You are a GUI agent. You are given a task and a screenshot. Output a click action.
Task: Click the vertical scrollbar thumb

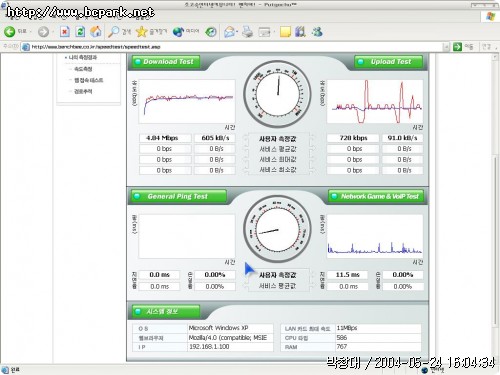click(x=495, y=240)
